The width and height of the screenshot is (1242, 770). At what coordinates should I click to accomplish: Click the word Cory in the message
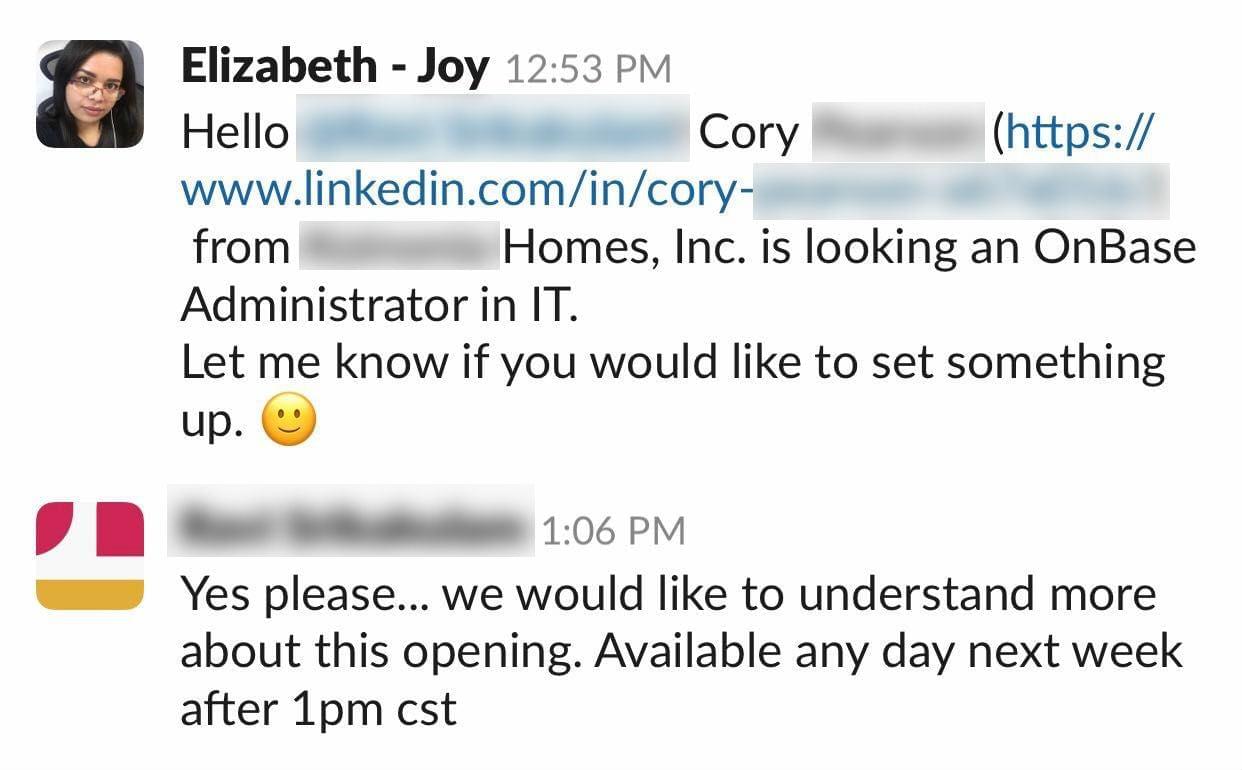(748, 133)
